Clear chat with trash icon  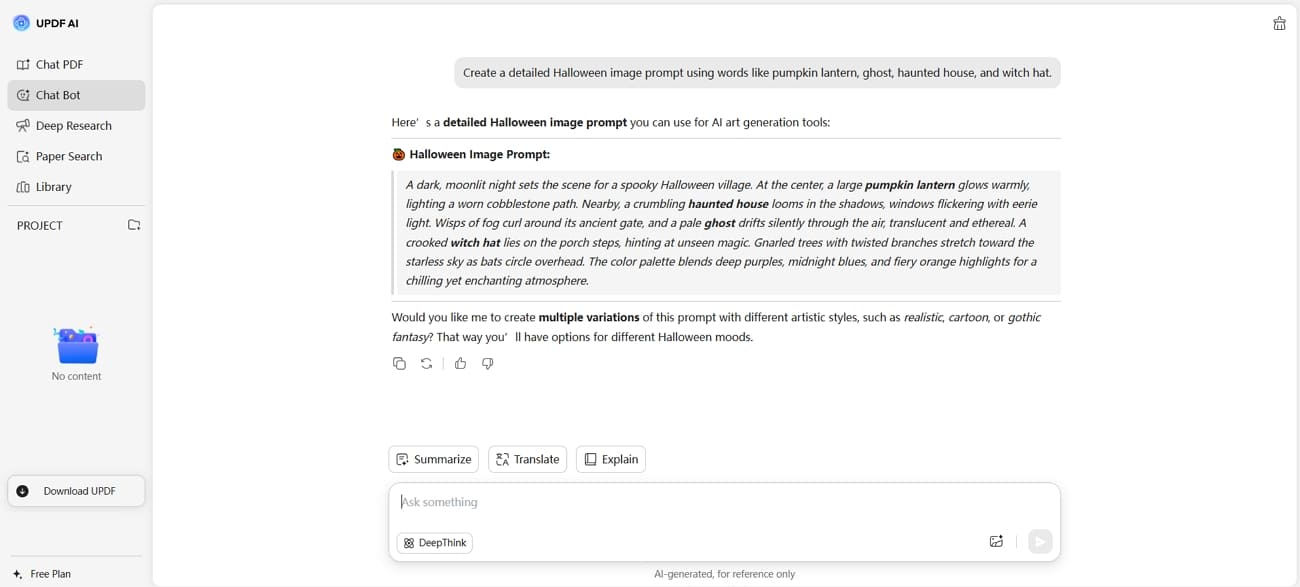[x=1279, y=24]
